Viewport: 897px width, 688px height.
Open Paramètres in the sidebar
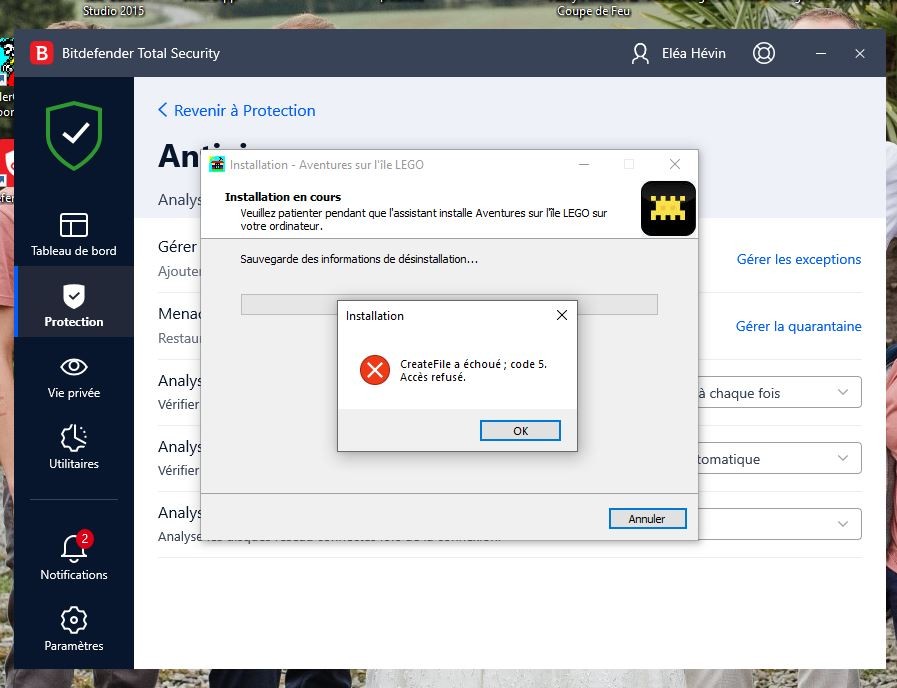pos(74,629)
